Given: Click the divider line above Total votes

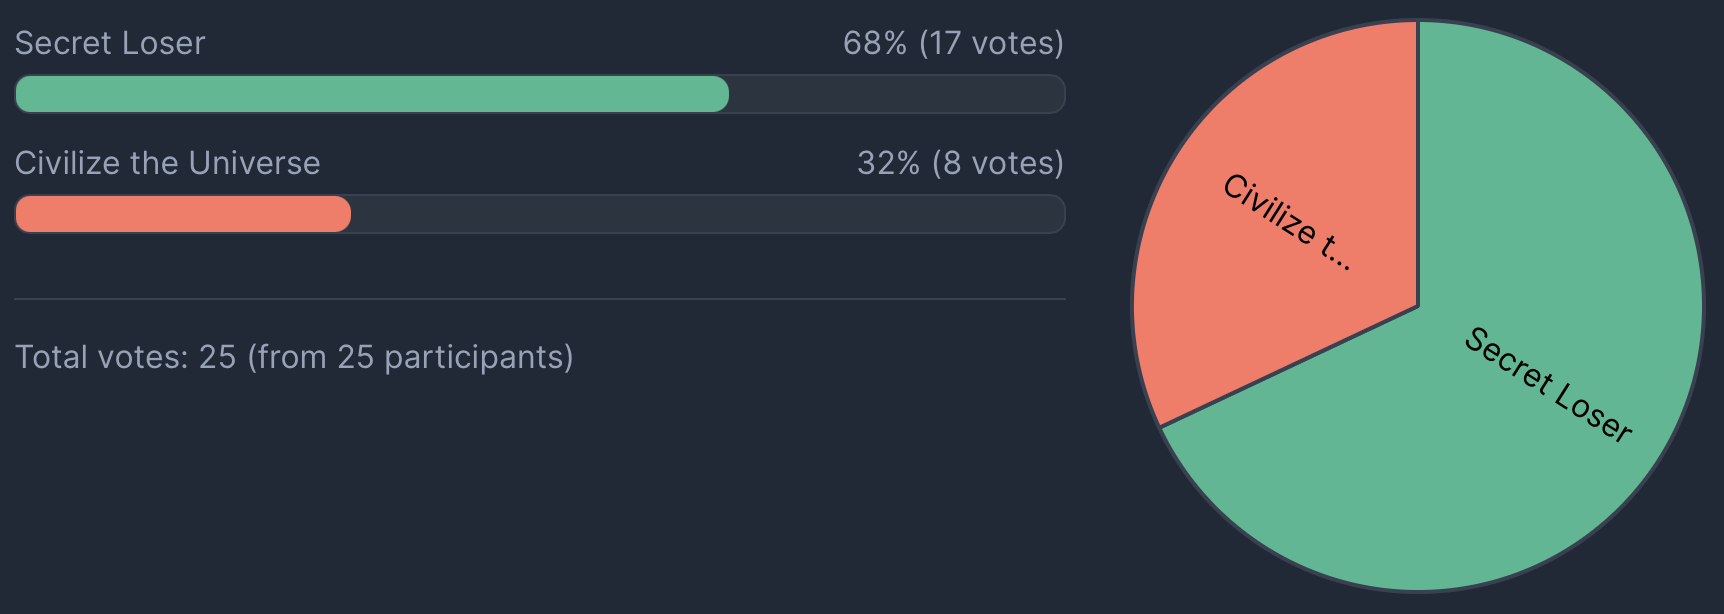Looking at the screenshot, I should point(540,299).
